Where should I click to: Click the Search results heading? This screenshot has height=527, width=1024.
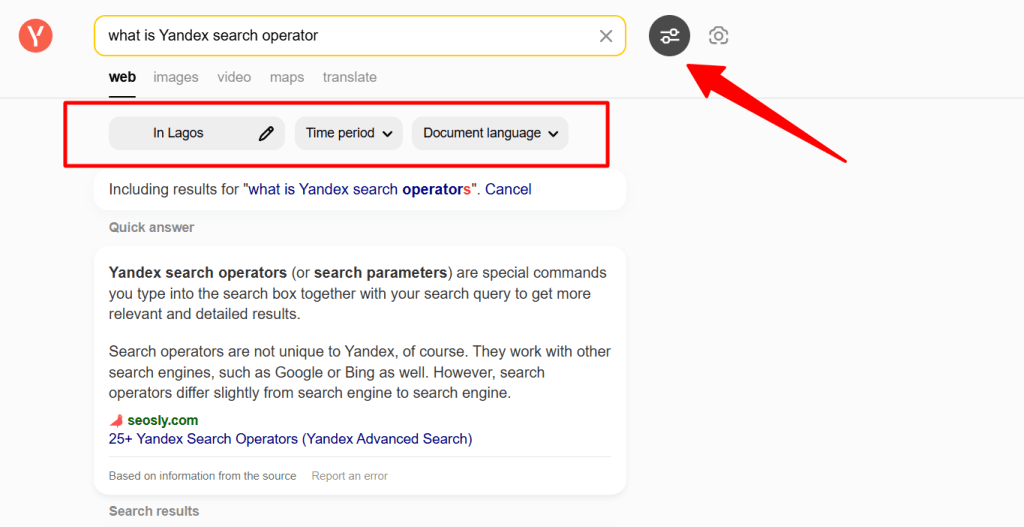154,511
